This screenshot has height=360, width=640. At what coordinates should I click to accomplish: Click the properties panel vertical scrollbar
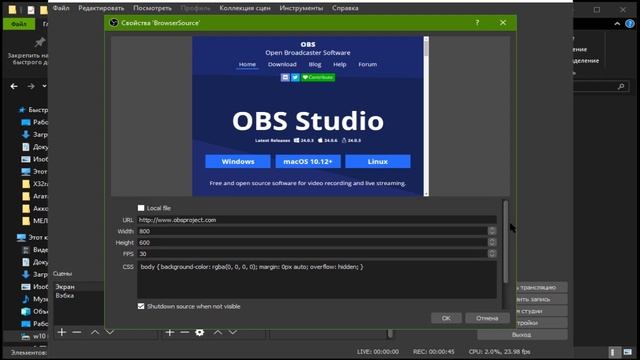coord(506,242)
